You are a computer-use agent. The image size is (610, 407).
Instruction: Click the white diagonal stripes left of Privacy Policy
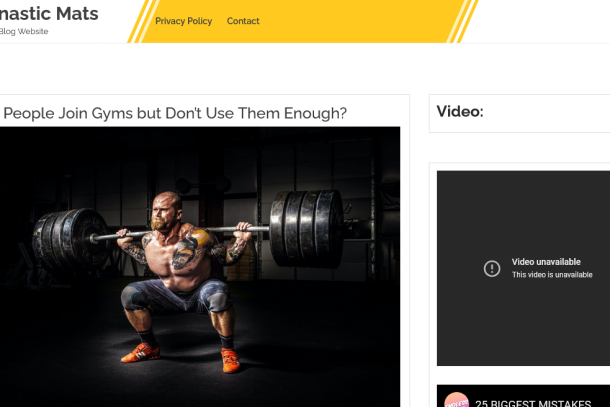coord(143,21)
